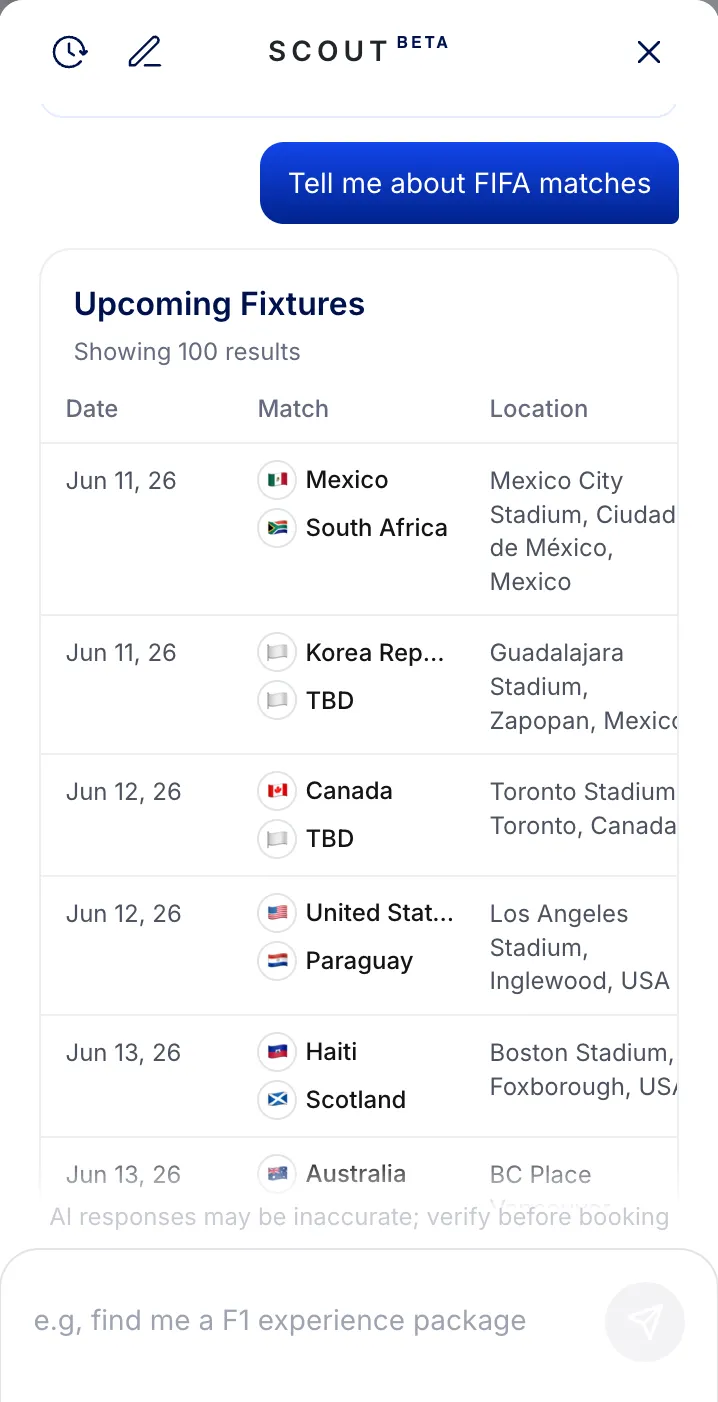Image resolution: width=718 pixels, height=1402 pixels.
Task: Click the message input field
Action: [x=300, y=1320]
